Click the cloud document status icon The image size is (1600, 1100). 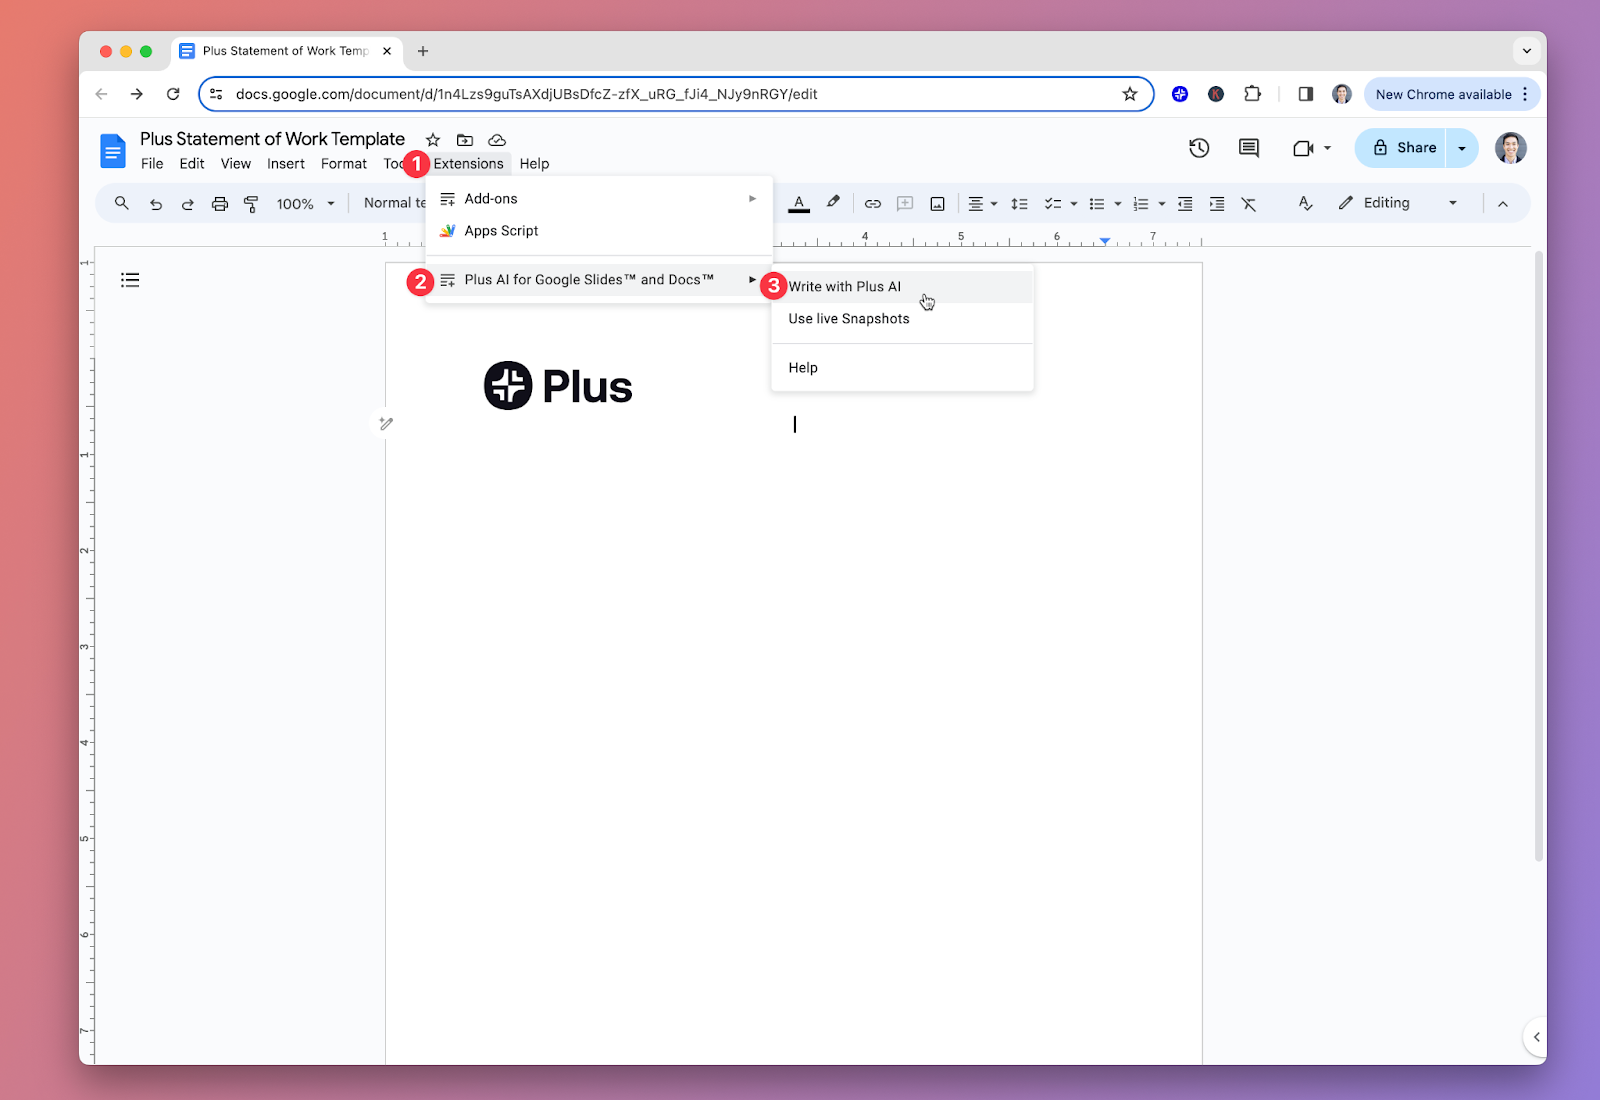coord(497,140)
